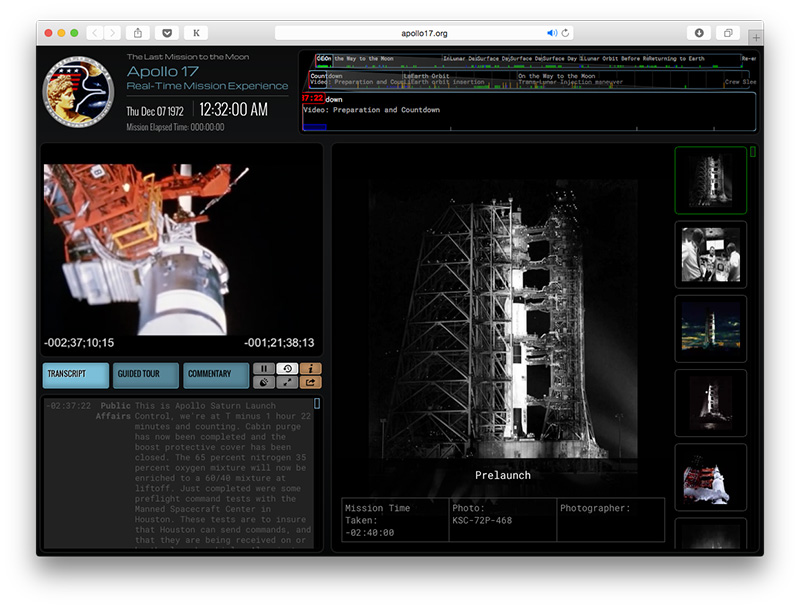The width and height of the screenshot is (800, 608).
Task: Click the satellite dish icon button
Action: (x=264, y=382)
